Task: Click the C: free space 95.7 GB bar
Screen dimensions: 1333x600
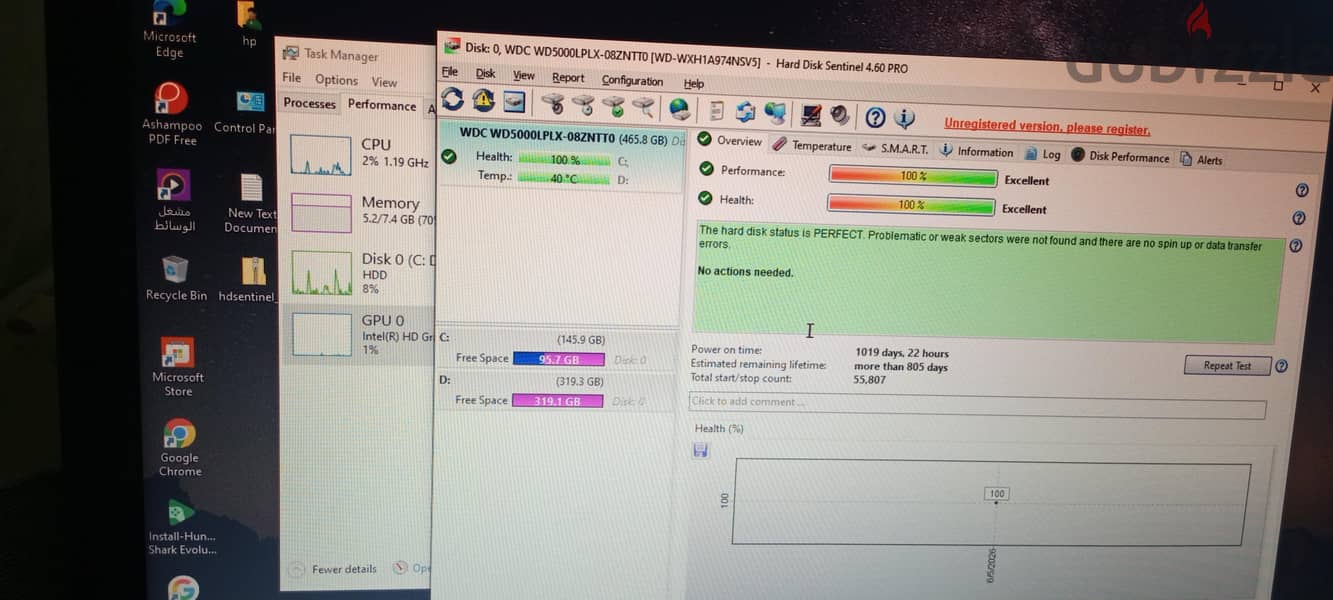Action: (558, 359)
